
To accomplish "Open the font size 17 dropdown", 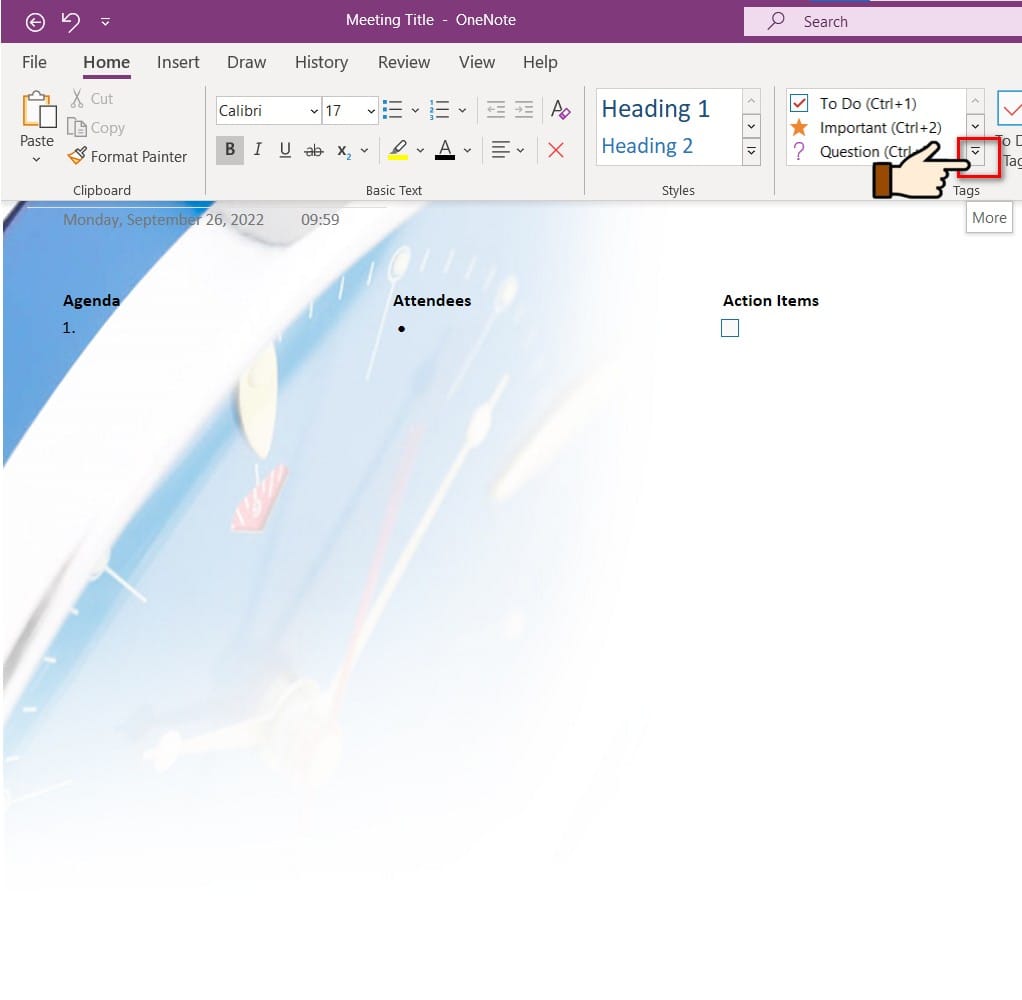I will tap(371, 111).
